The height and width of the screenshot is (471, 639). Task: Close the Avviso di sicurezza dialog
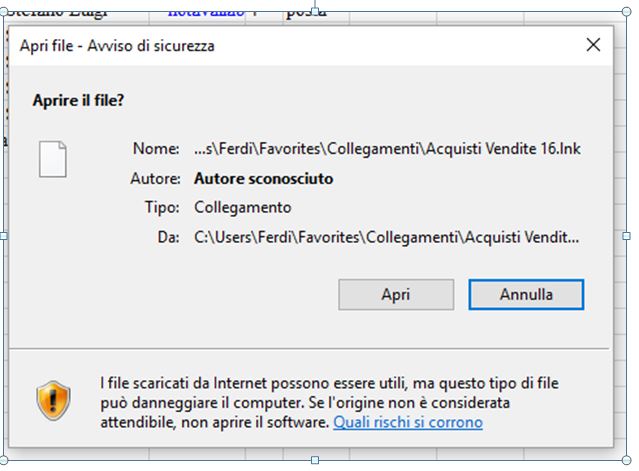point(593,45)
